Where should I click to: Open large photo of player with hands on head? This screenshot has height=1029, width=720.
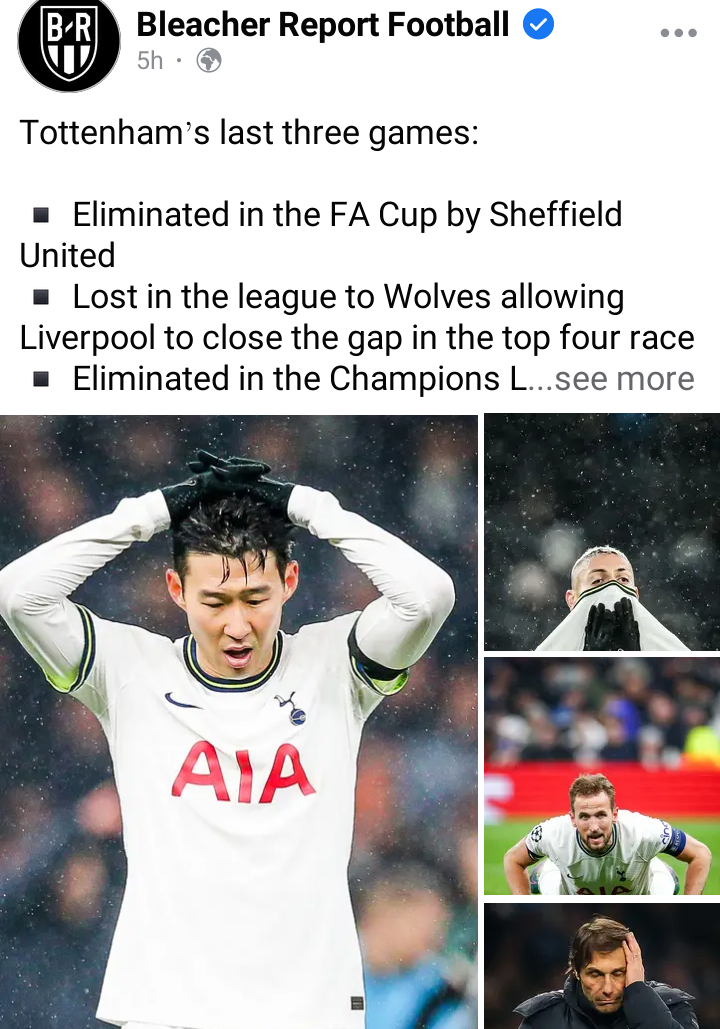[x=239, y=721]
